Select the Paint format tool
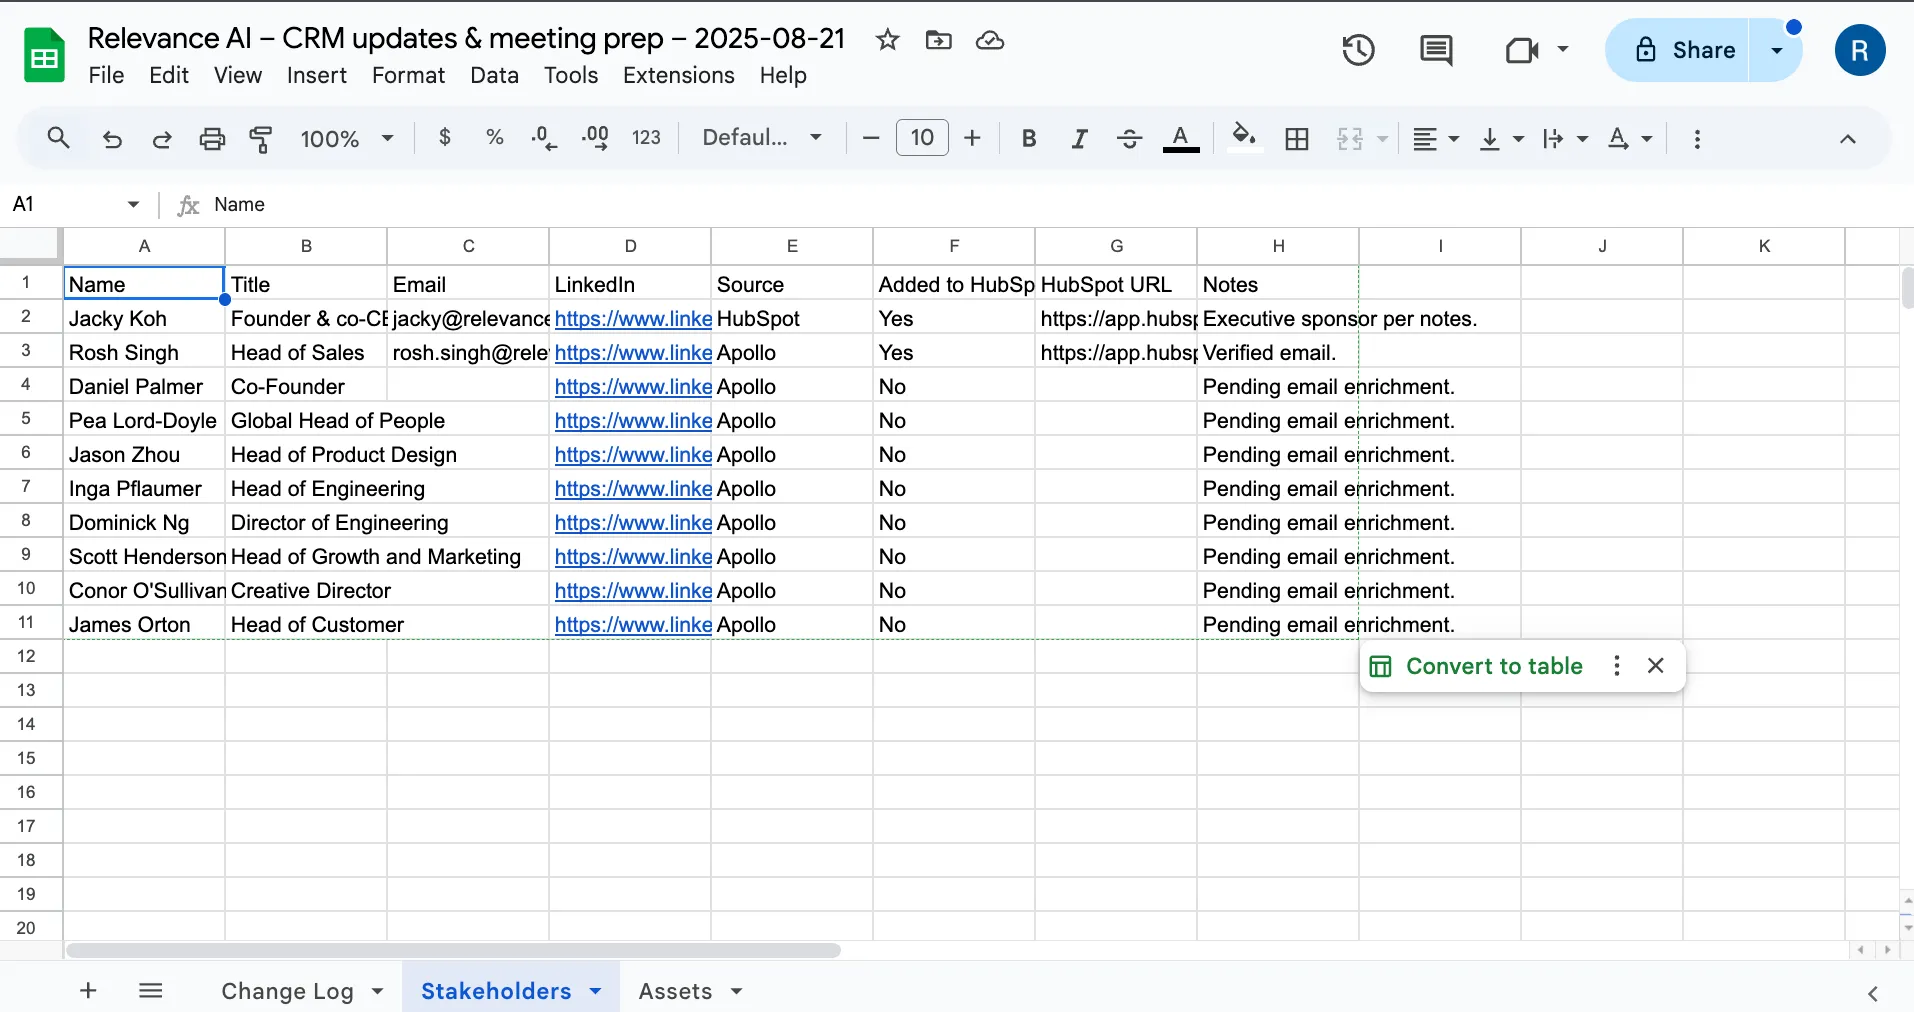 point(261,139)
